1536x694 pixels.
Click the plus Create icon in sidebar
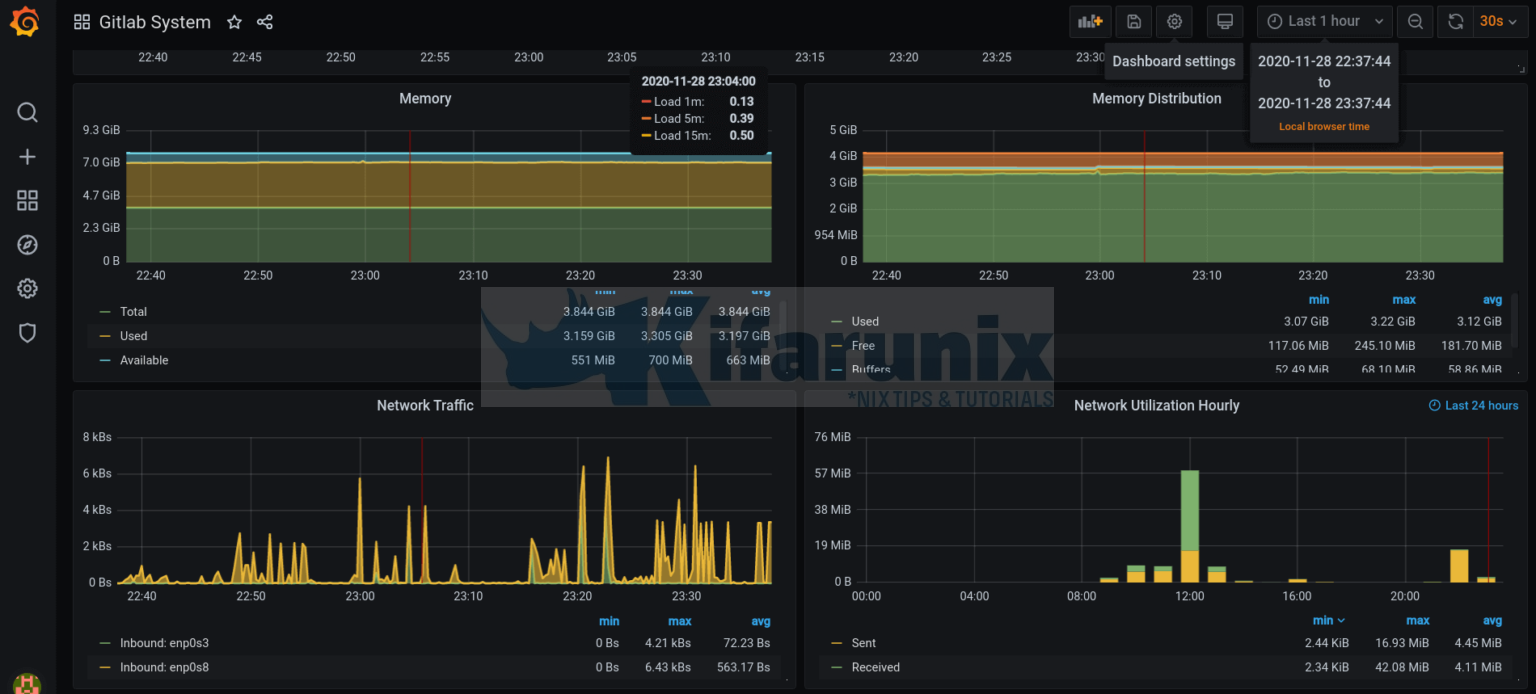27,157
